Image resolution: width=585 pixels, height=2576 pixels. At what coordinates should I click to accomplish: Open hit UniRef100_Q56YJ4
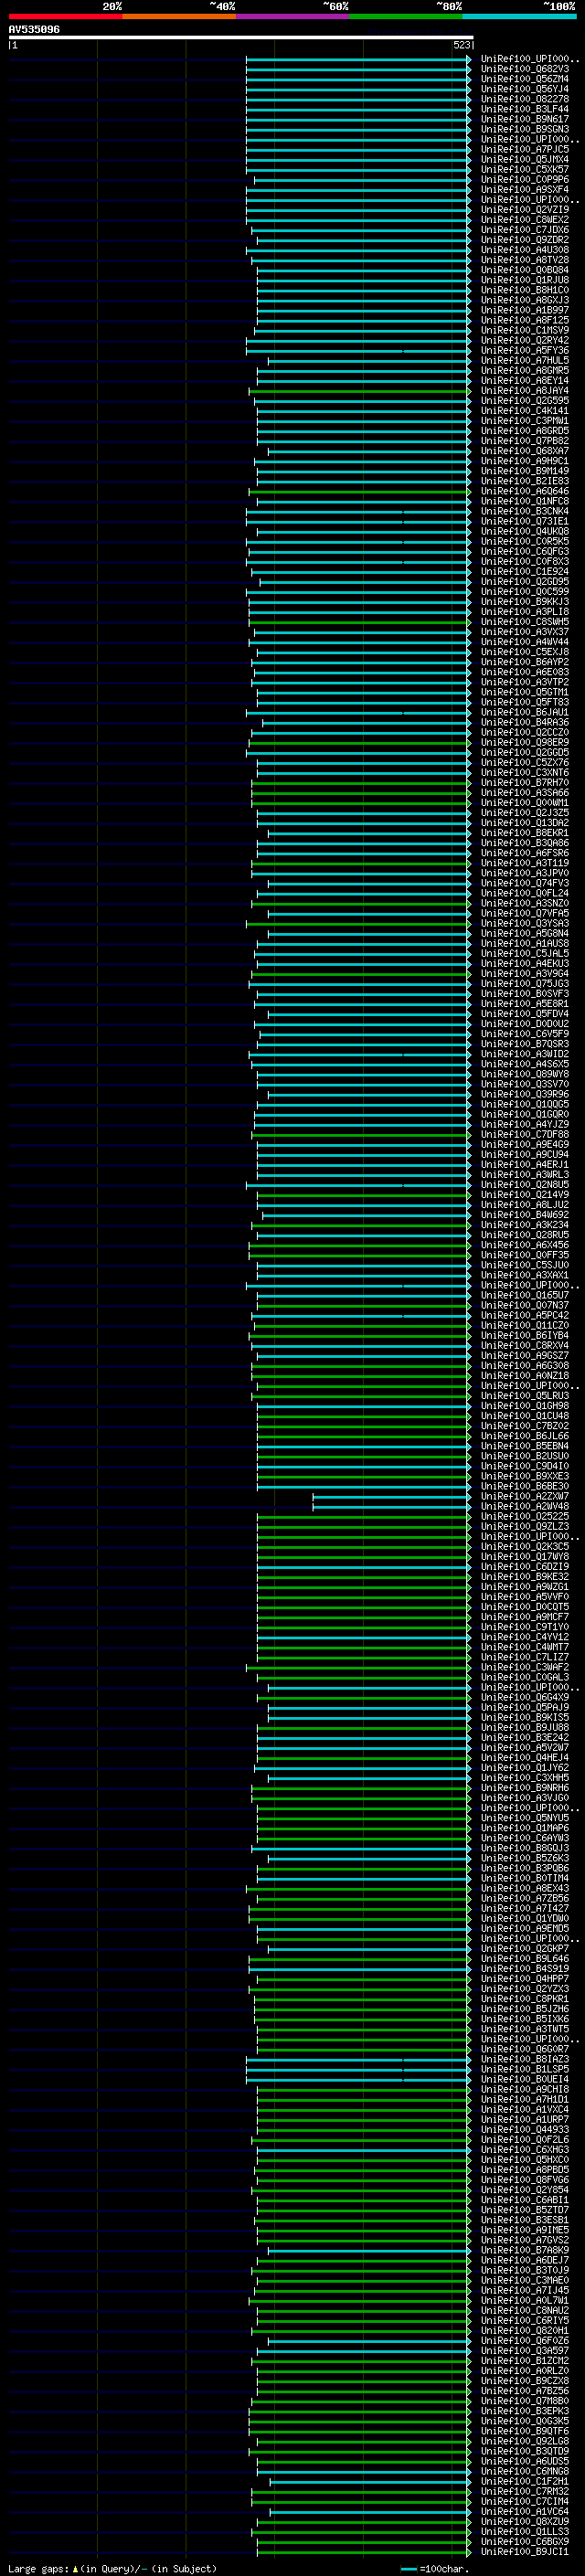coord(525,89)
